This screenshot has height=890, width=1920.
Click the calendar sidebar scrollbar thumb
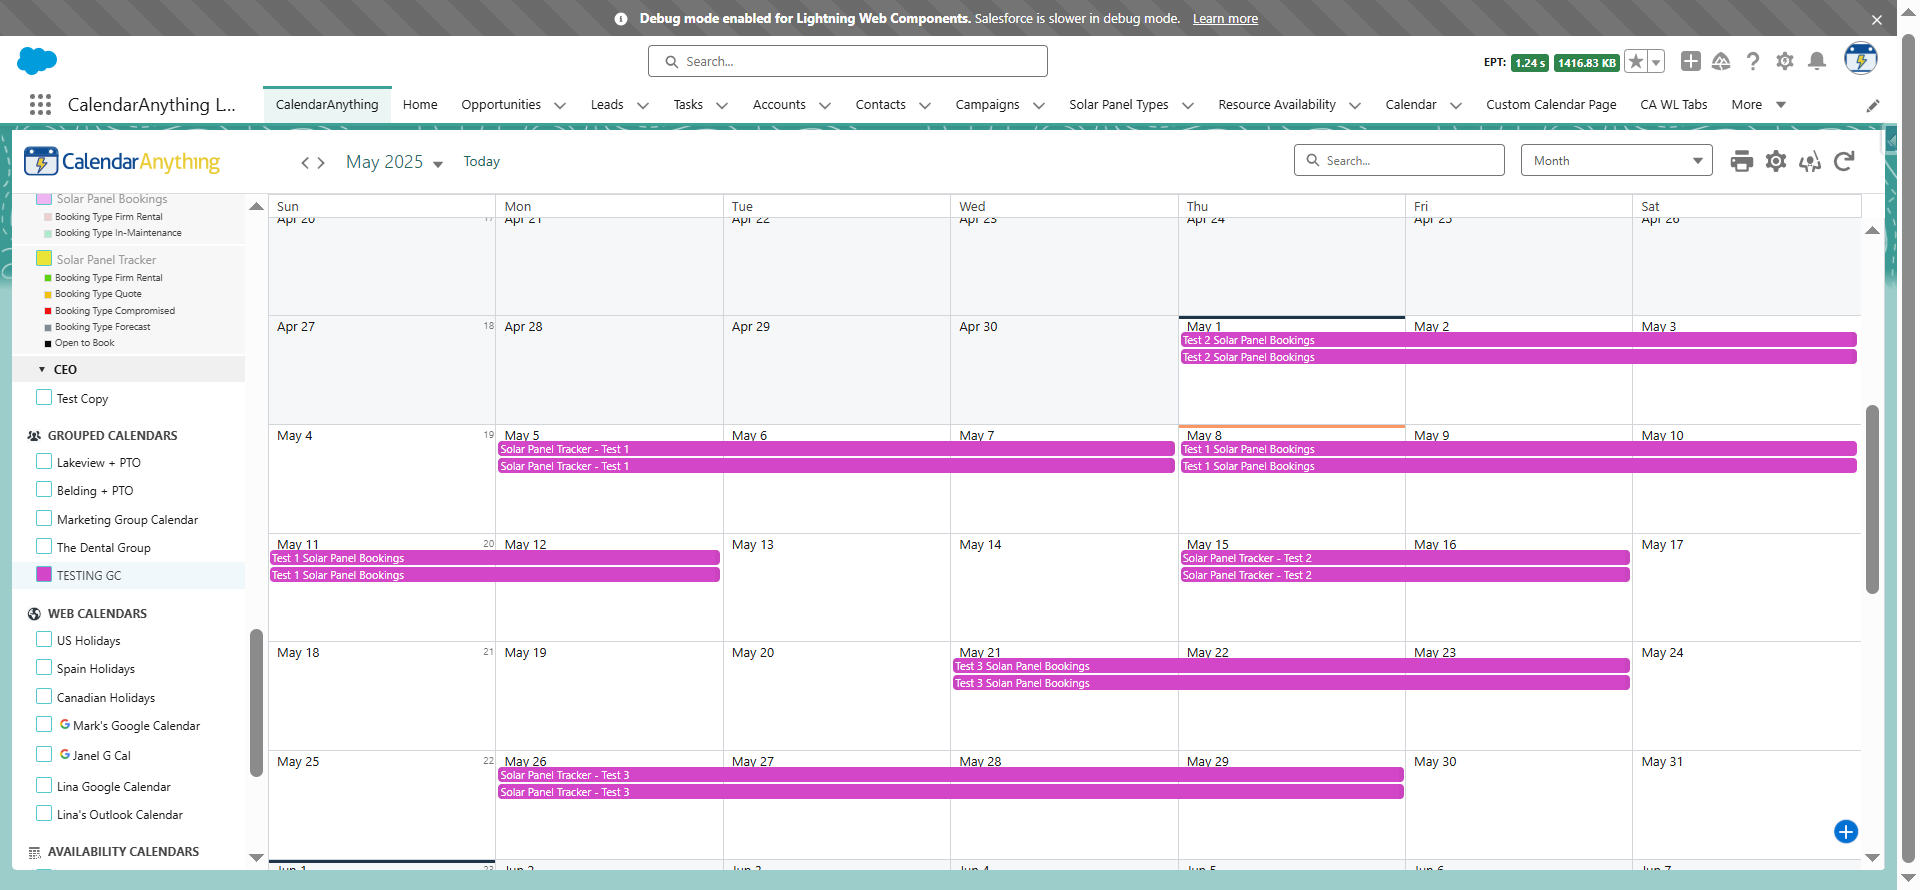[256, 702]
